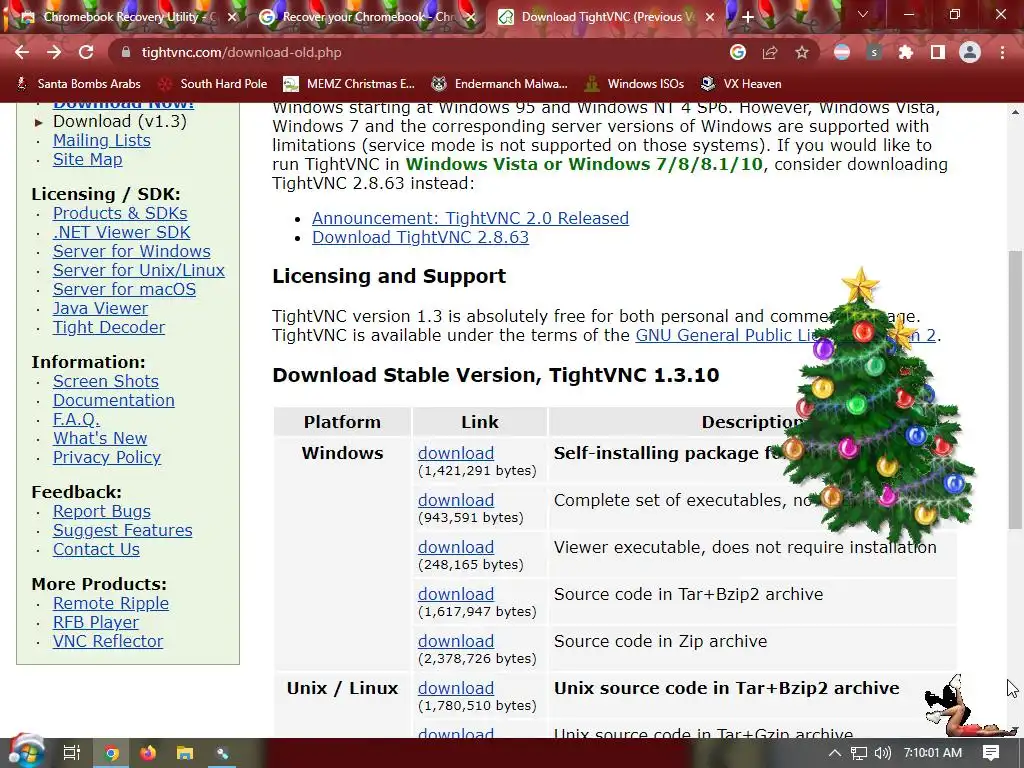Close the Recover your Chromebook tab
This screenshot has height=768, width=1024.
pos(471,17)
